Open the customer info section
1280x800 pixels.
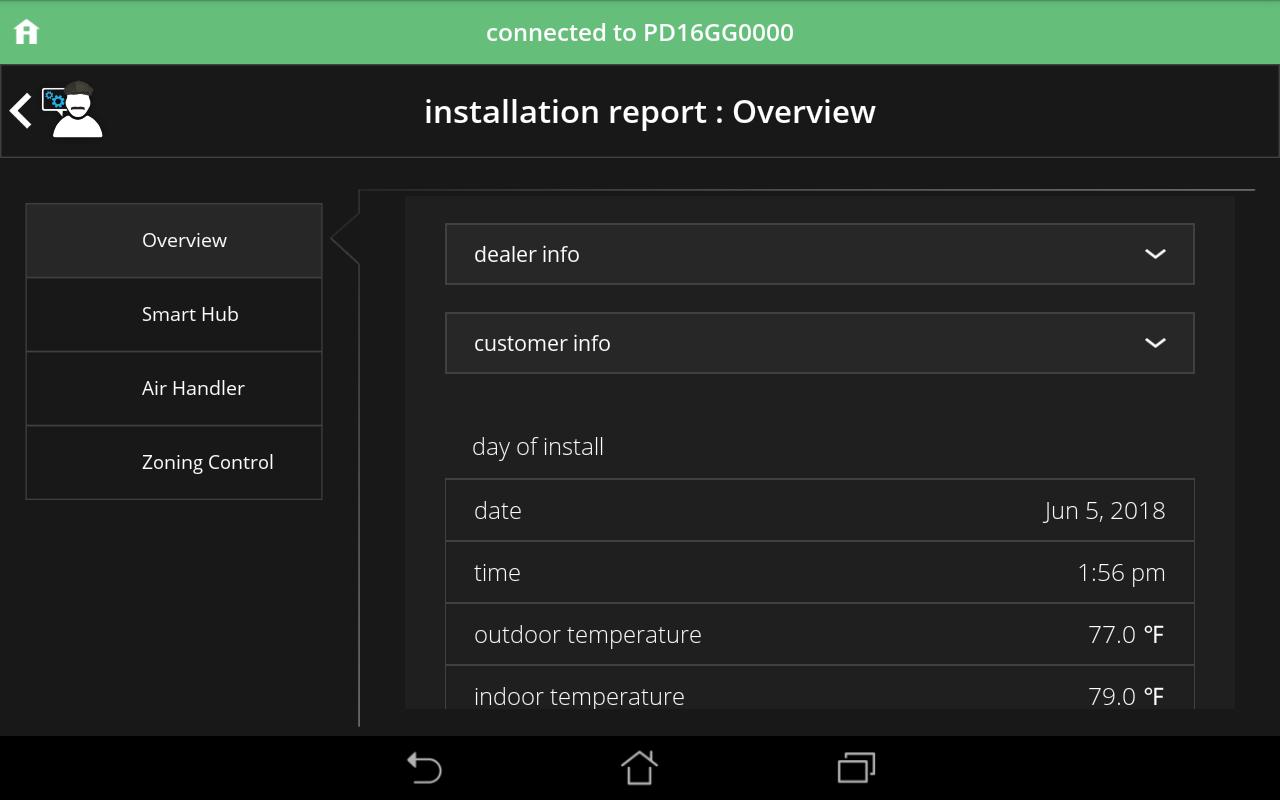click(x=820, y=343)
